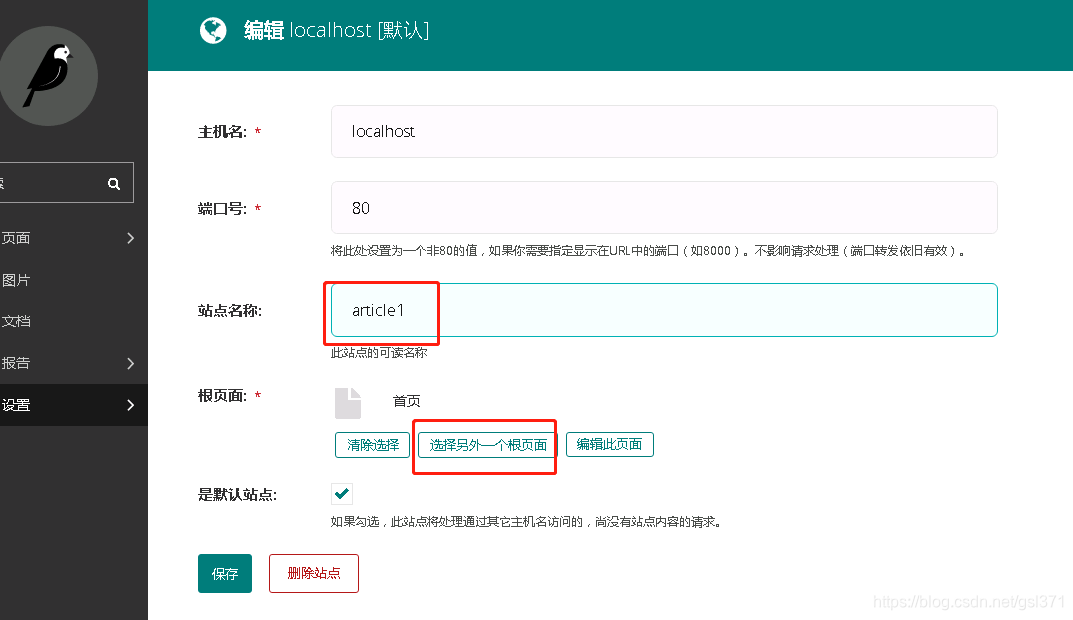Click the 保存 button
The height and width of the screenshot is (620, 1073).
click(x=225, y=573)
